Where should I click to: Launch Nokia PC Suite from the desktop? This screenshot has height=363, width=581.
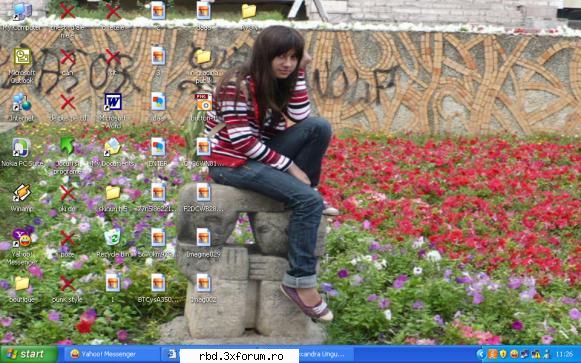click(21, 147)
